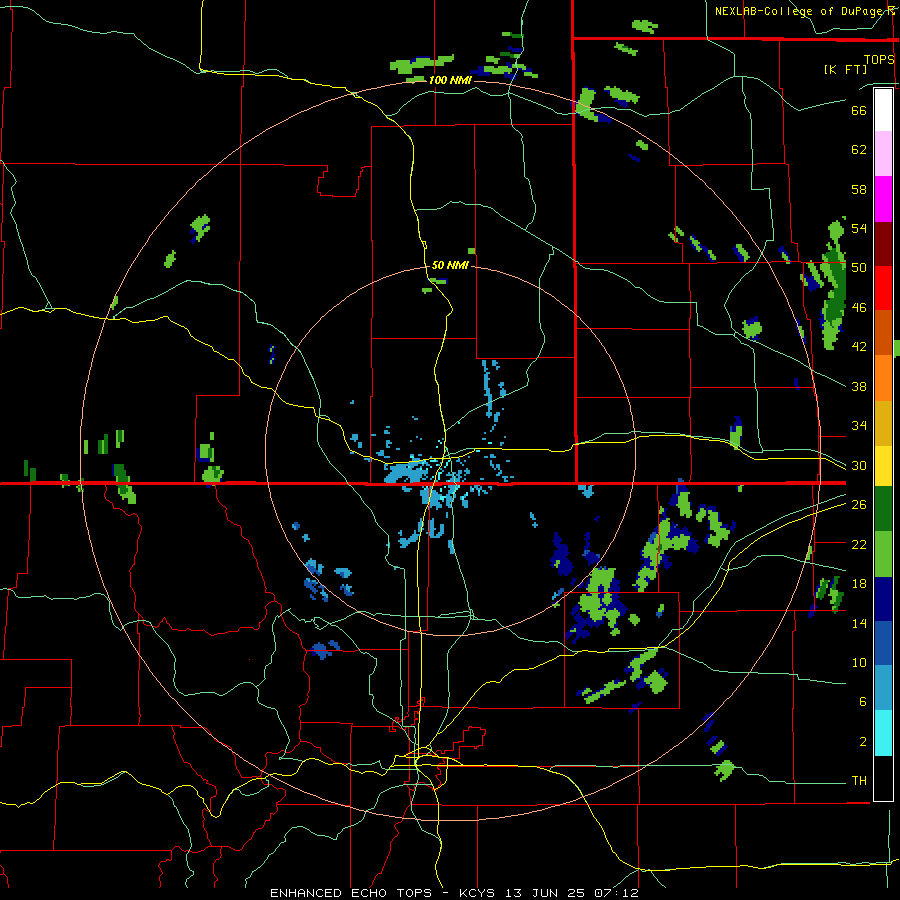
Task: Click the 34 legend value
Action: [x=859, y=425]
